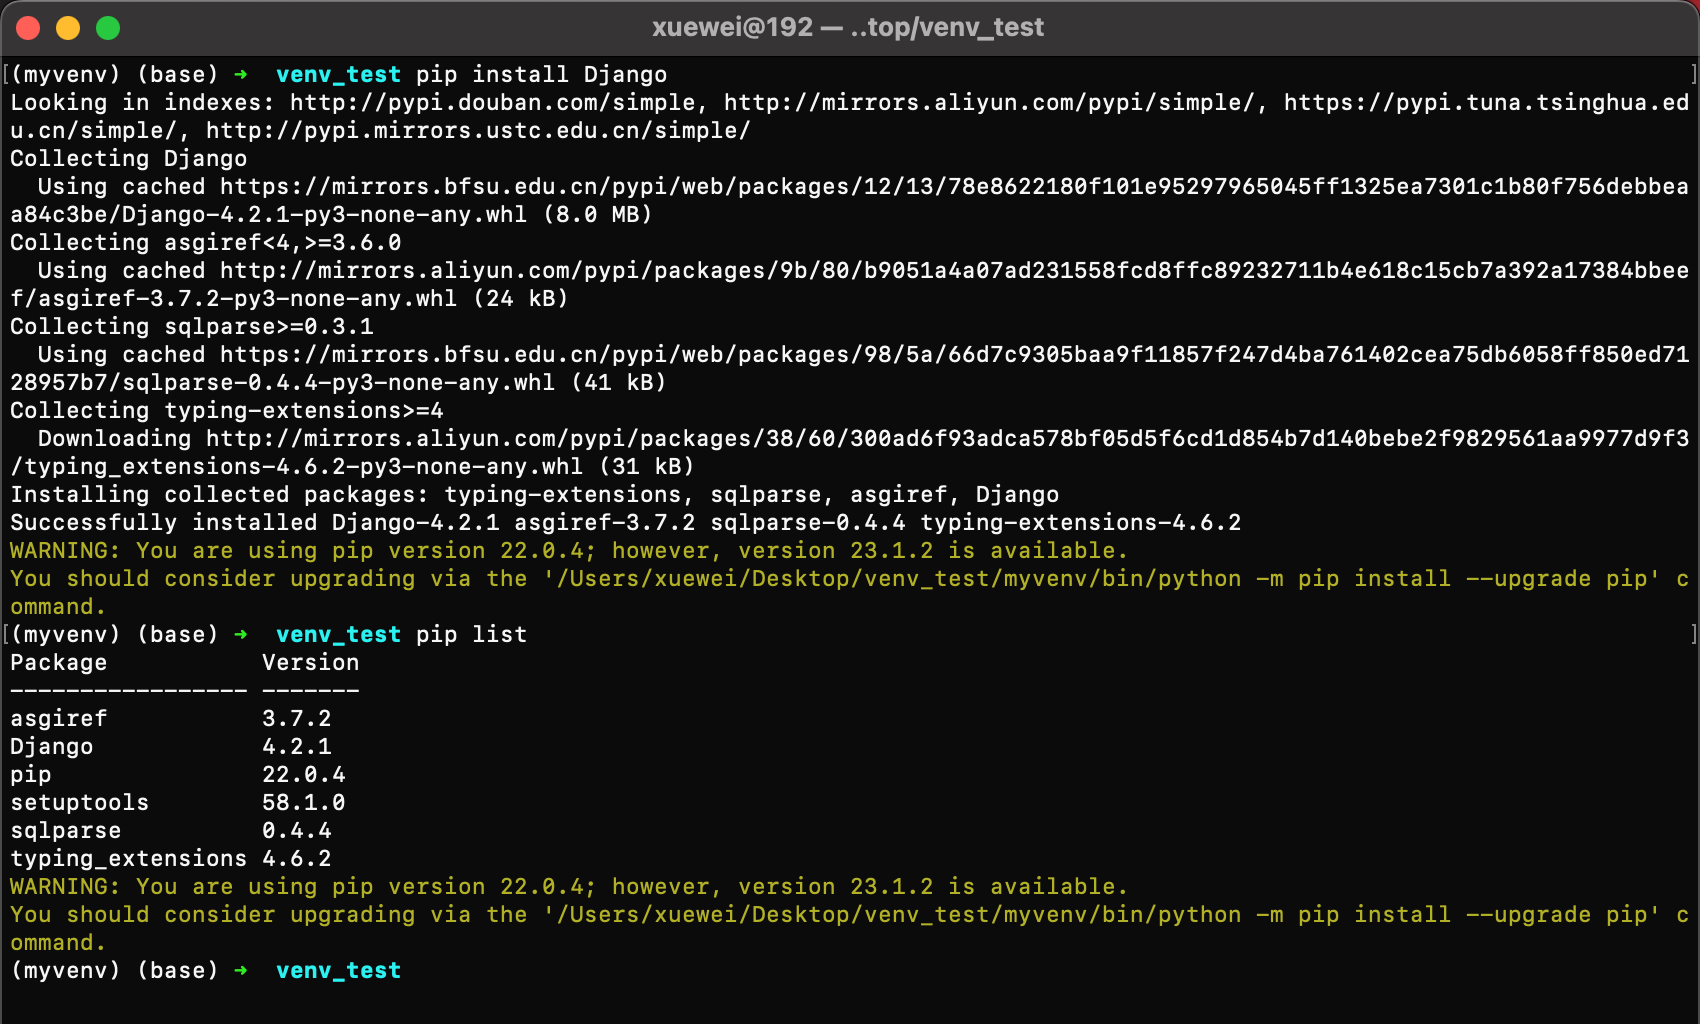Click the green arrow in the last prompt

pos(241,971)
